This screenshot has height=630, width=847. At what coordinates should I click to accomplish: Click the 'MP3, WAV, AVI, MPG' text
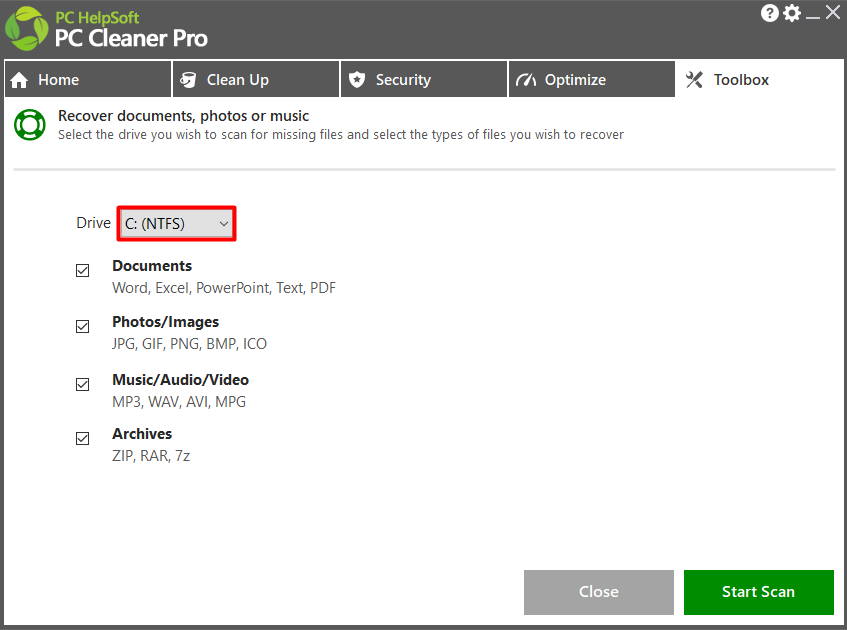(x=179, y=402)
